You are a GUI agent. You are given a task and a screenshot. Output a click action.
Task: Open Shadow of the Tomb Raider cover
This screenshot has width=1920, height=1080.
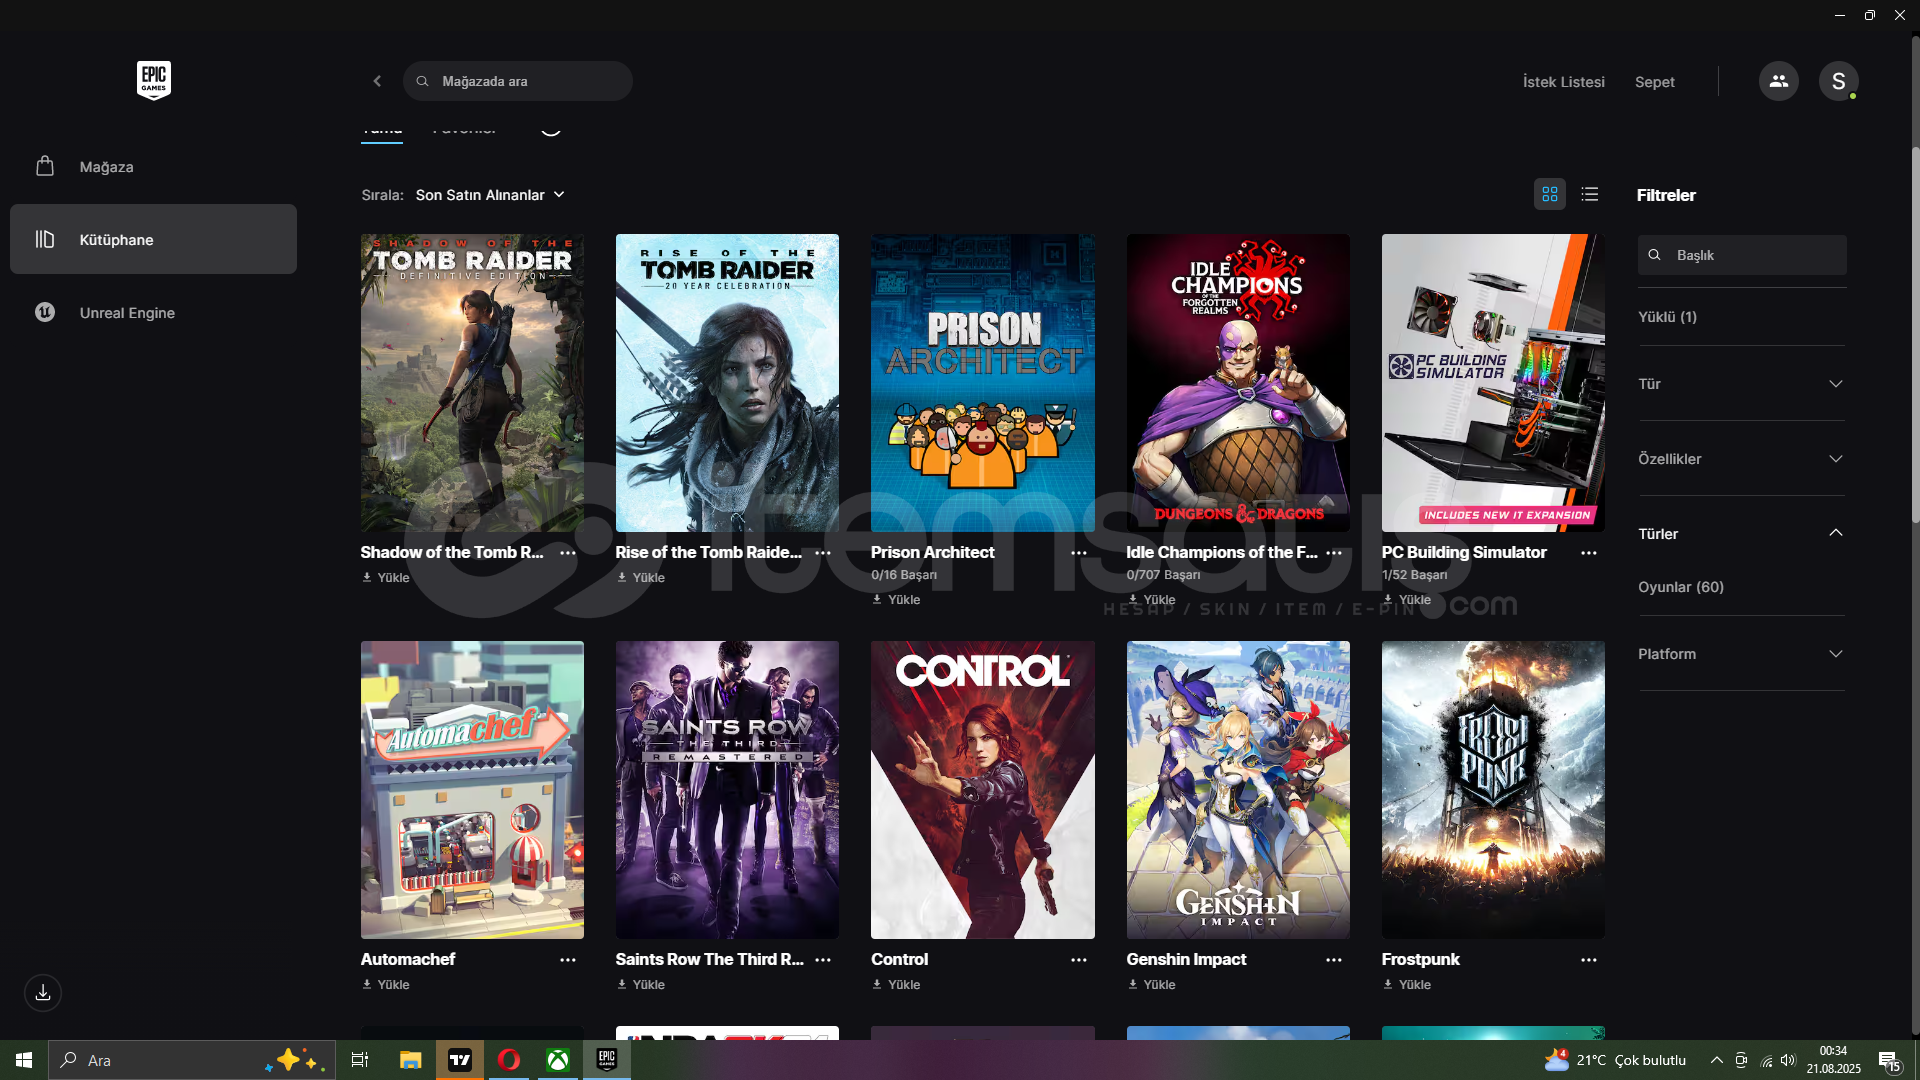(472, 383)
